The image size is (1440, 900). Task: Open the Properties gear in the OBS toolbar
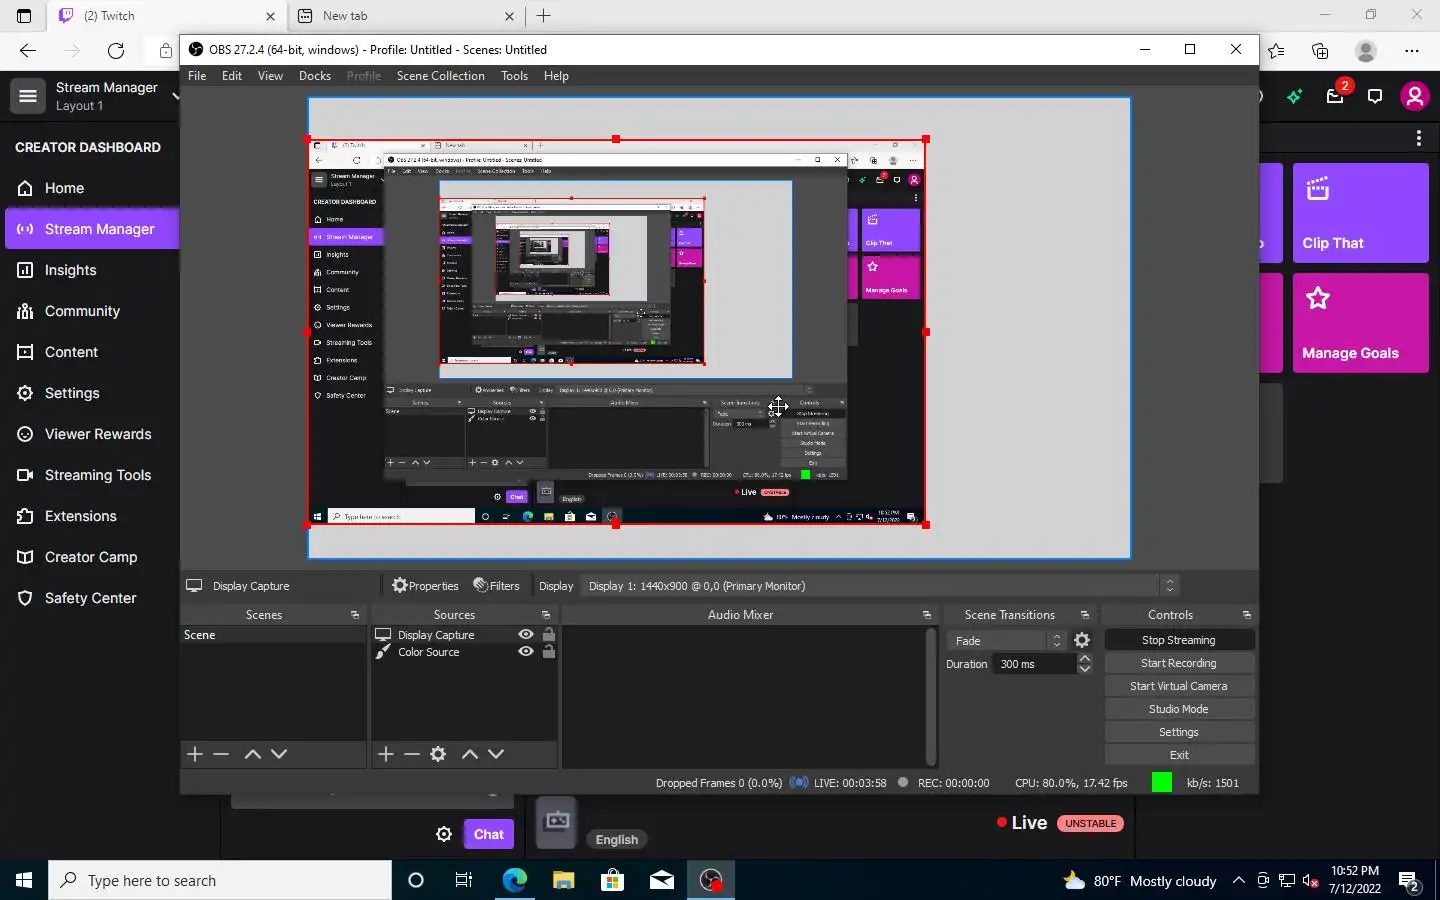click(425, 586)
